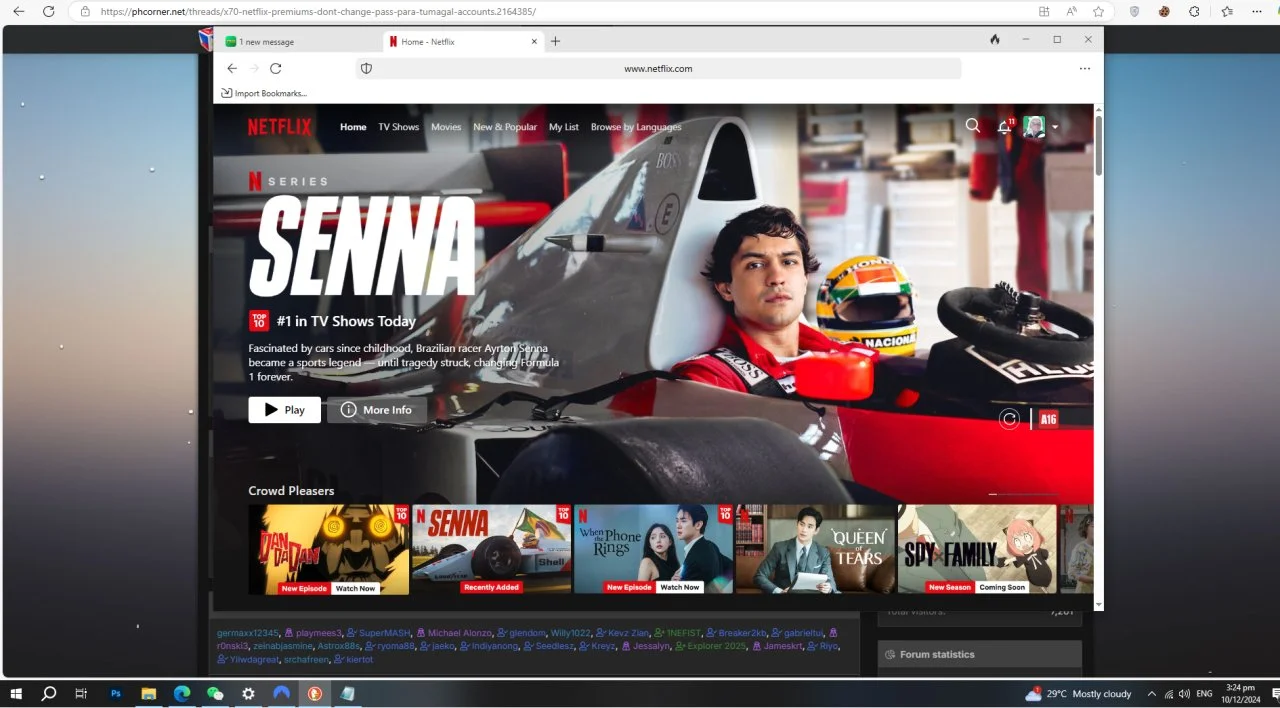Image resolution: width=1280 pixels, height=708 pixels.
Task: Open the volume control in system tray
Action: coord(1184,693)
